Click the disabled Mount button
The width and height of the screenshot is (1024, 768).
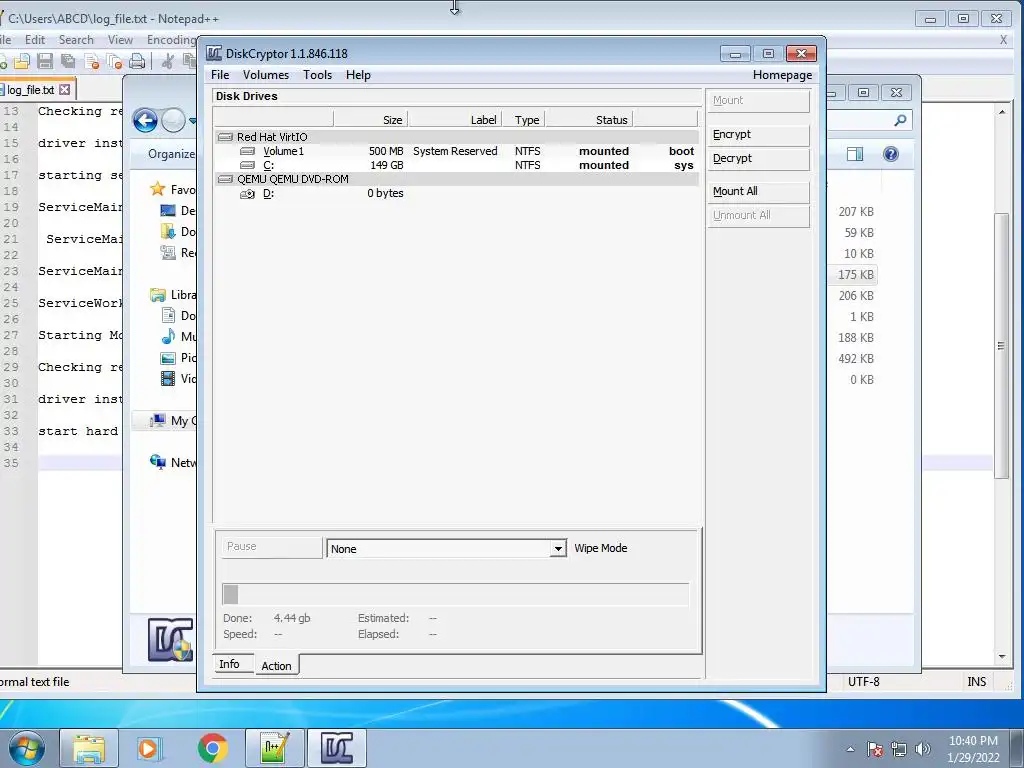pos(758,101)
